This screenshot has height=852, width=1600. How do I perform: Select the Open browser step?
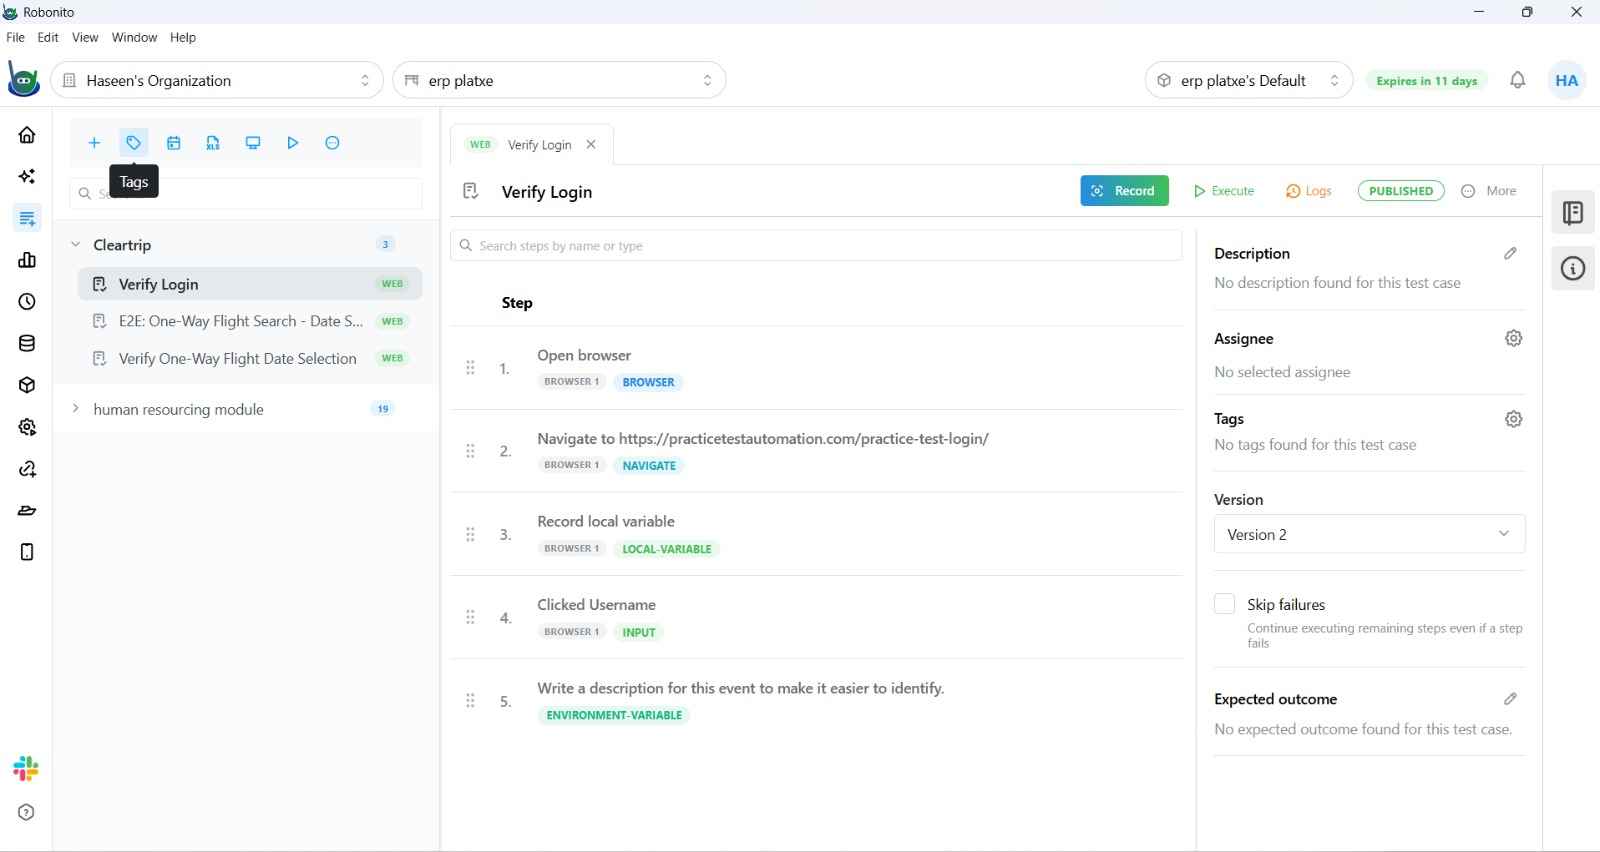(816, 368)
